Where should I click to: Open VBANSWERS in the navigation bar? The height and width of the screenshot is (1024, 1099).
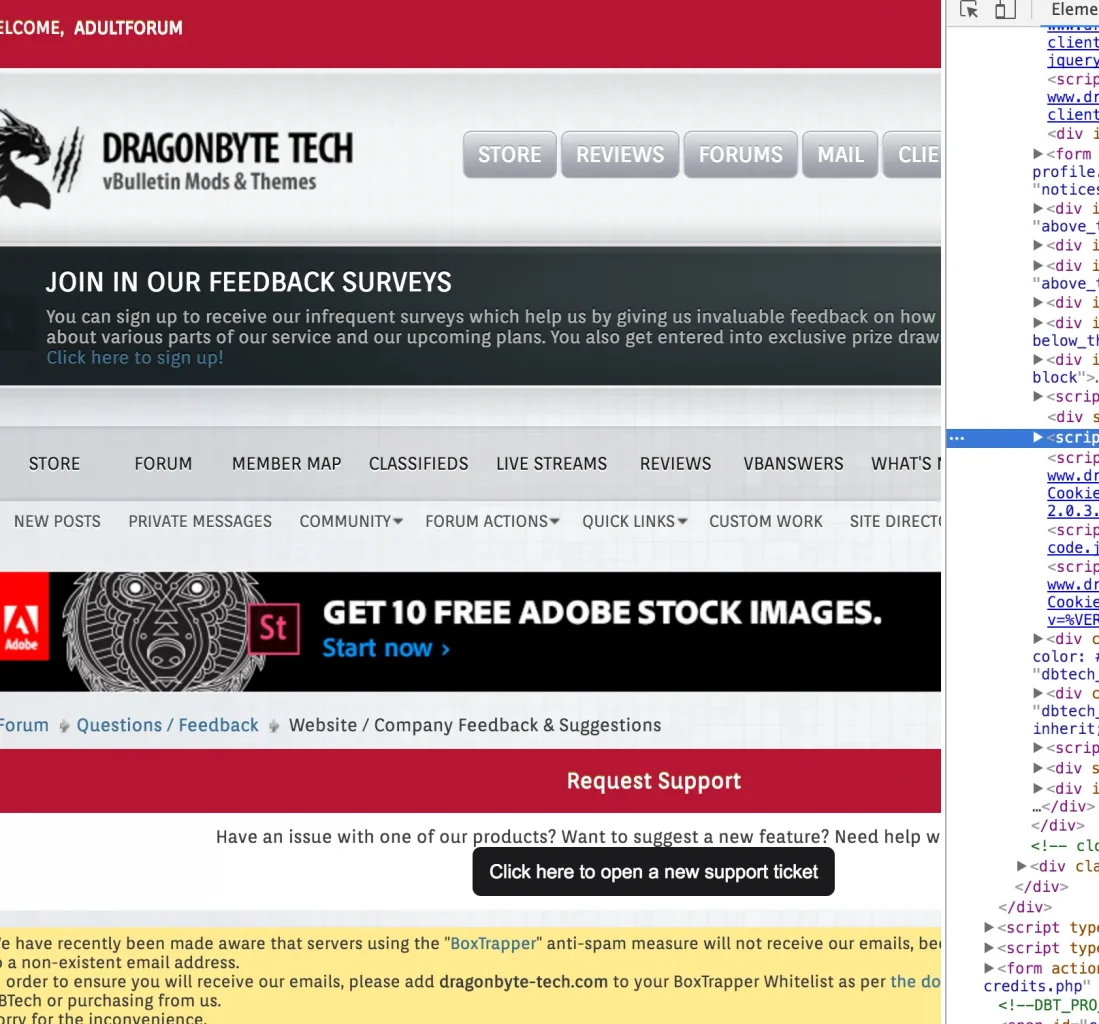click(x=793, y=464)
